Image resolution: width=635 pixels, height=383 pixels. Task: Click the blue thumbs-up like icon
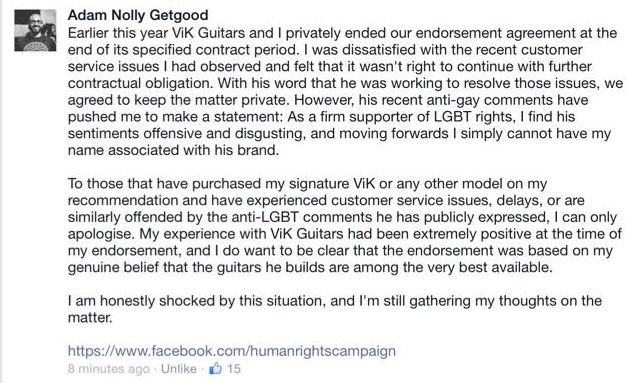[x=215, y=368]
